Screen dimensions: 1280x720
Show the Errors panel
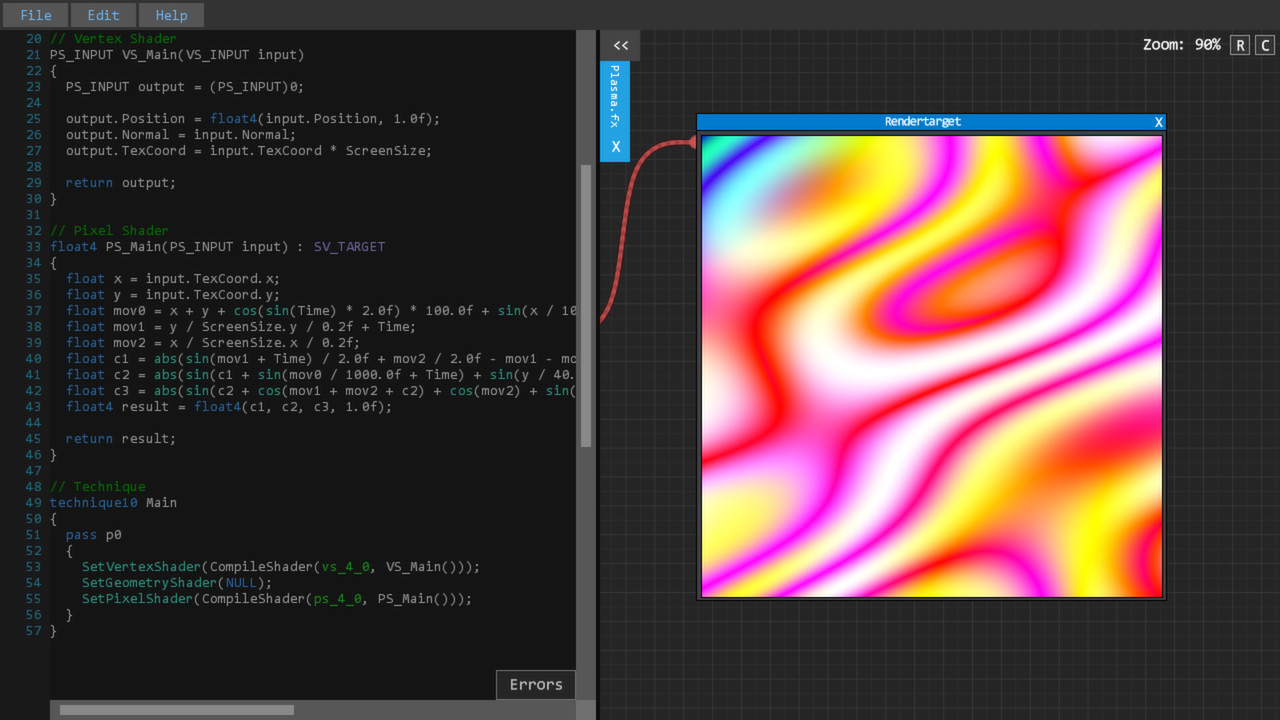click(x=535, y=684)
